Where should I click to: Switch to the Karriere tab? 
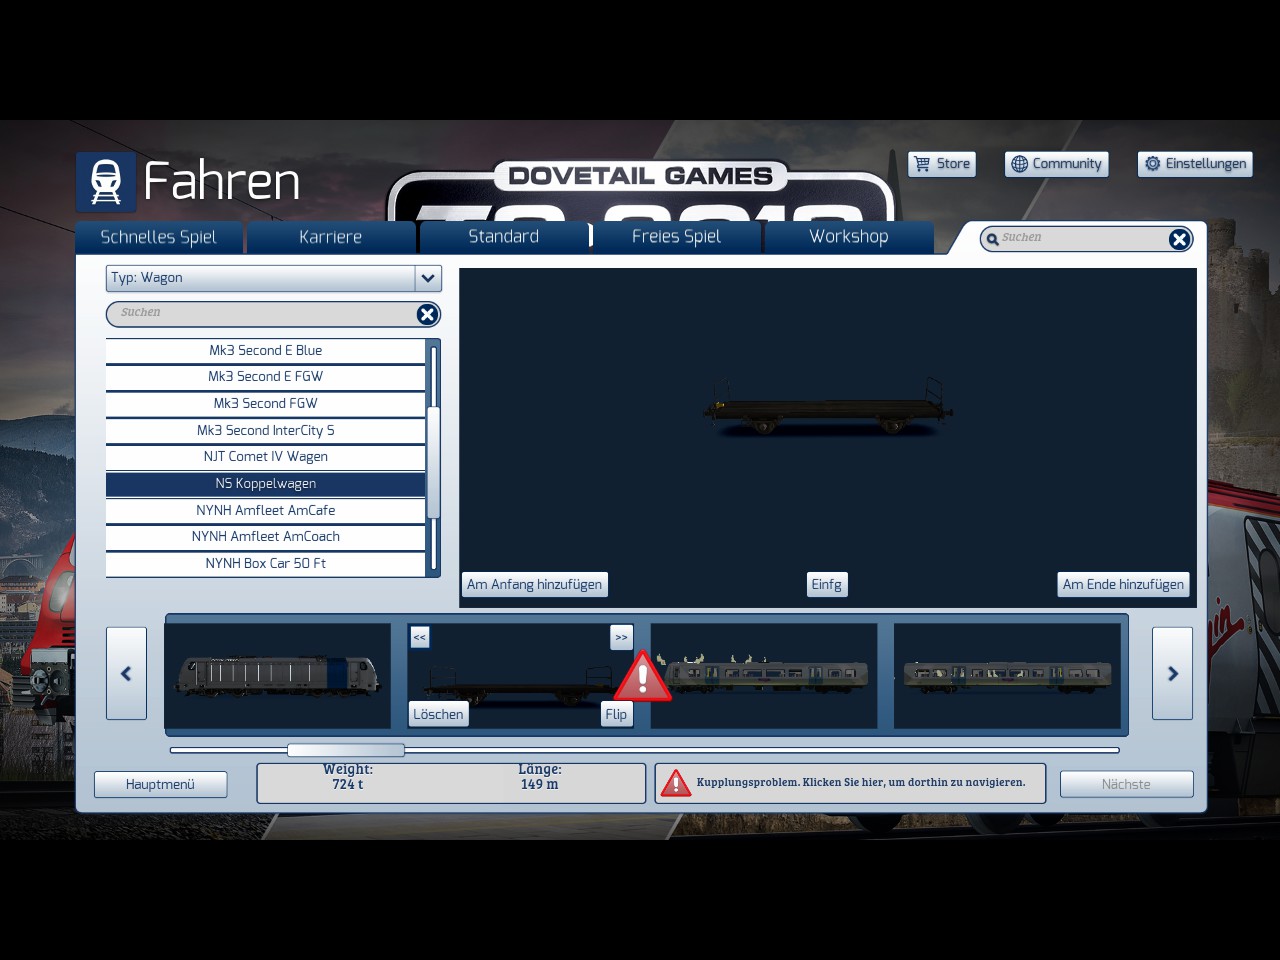331,237
